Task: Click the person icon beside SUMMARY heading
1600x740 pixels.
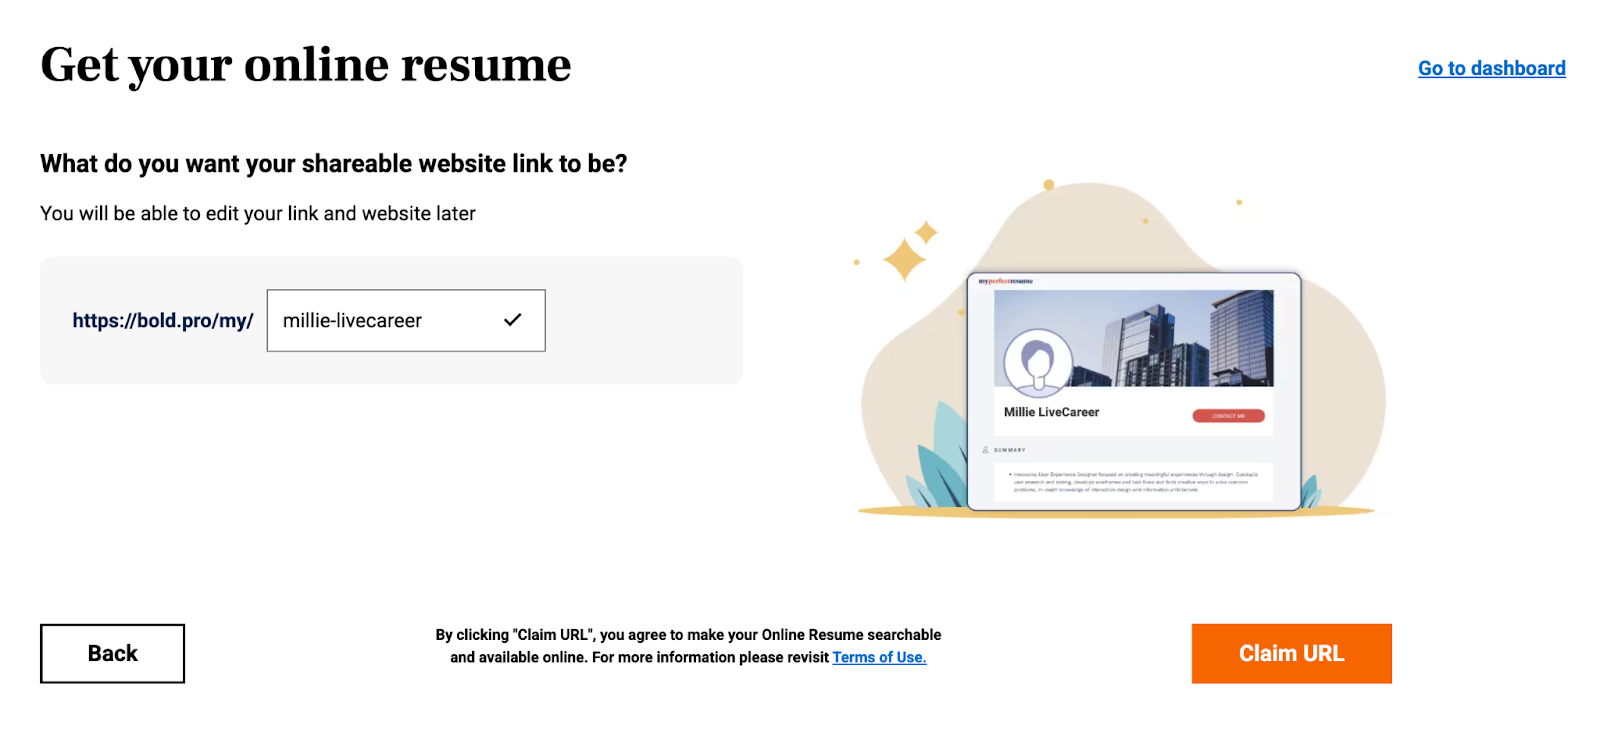Action: [x=988, y=449]
